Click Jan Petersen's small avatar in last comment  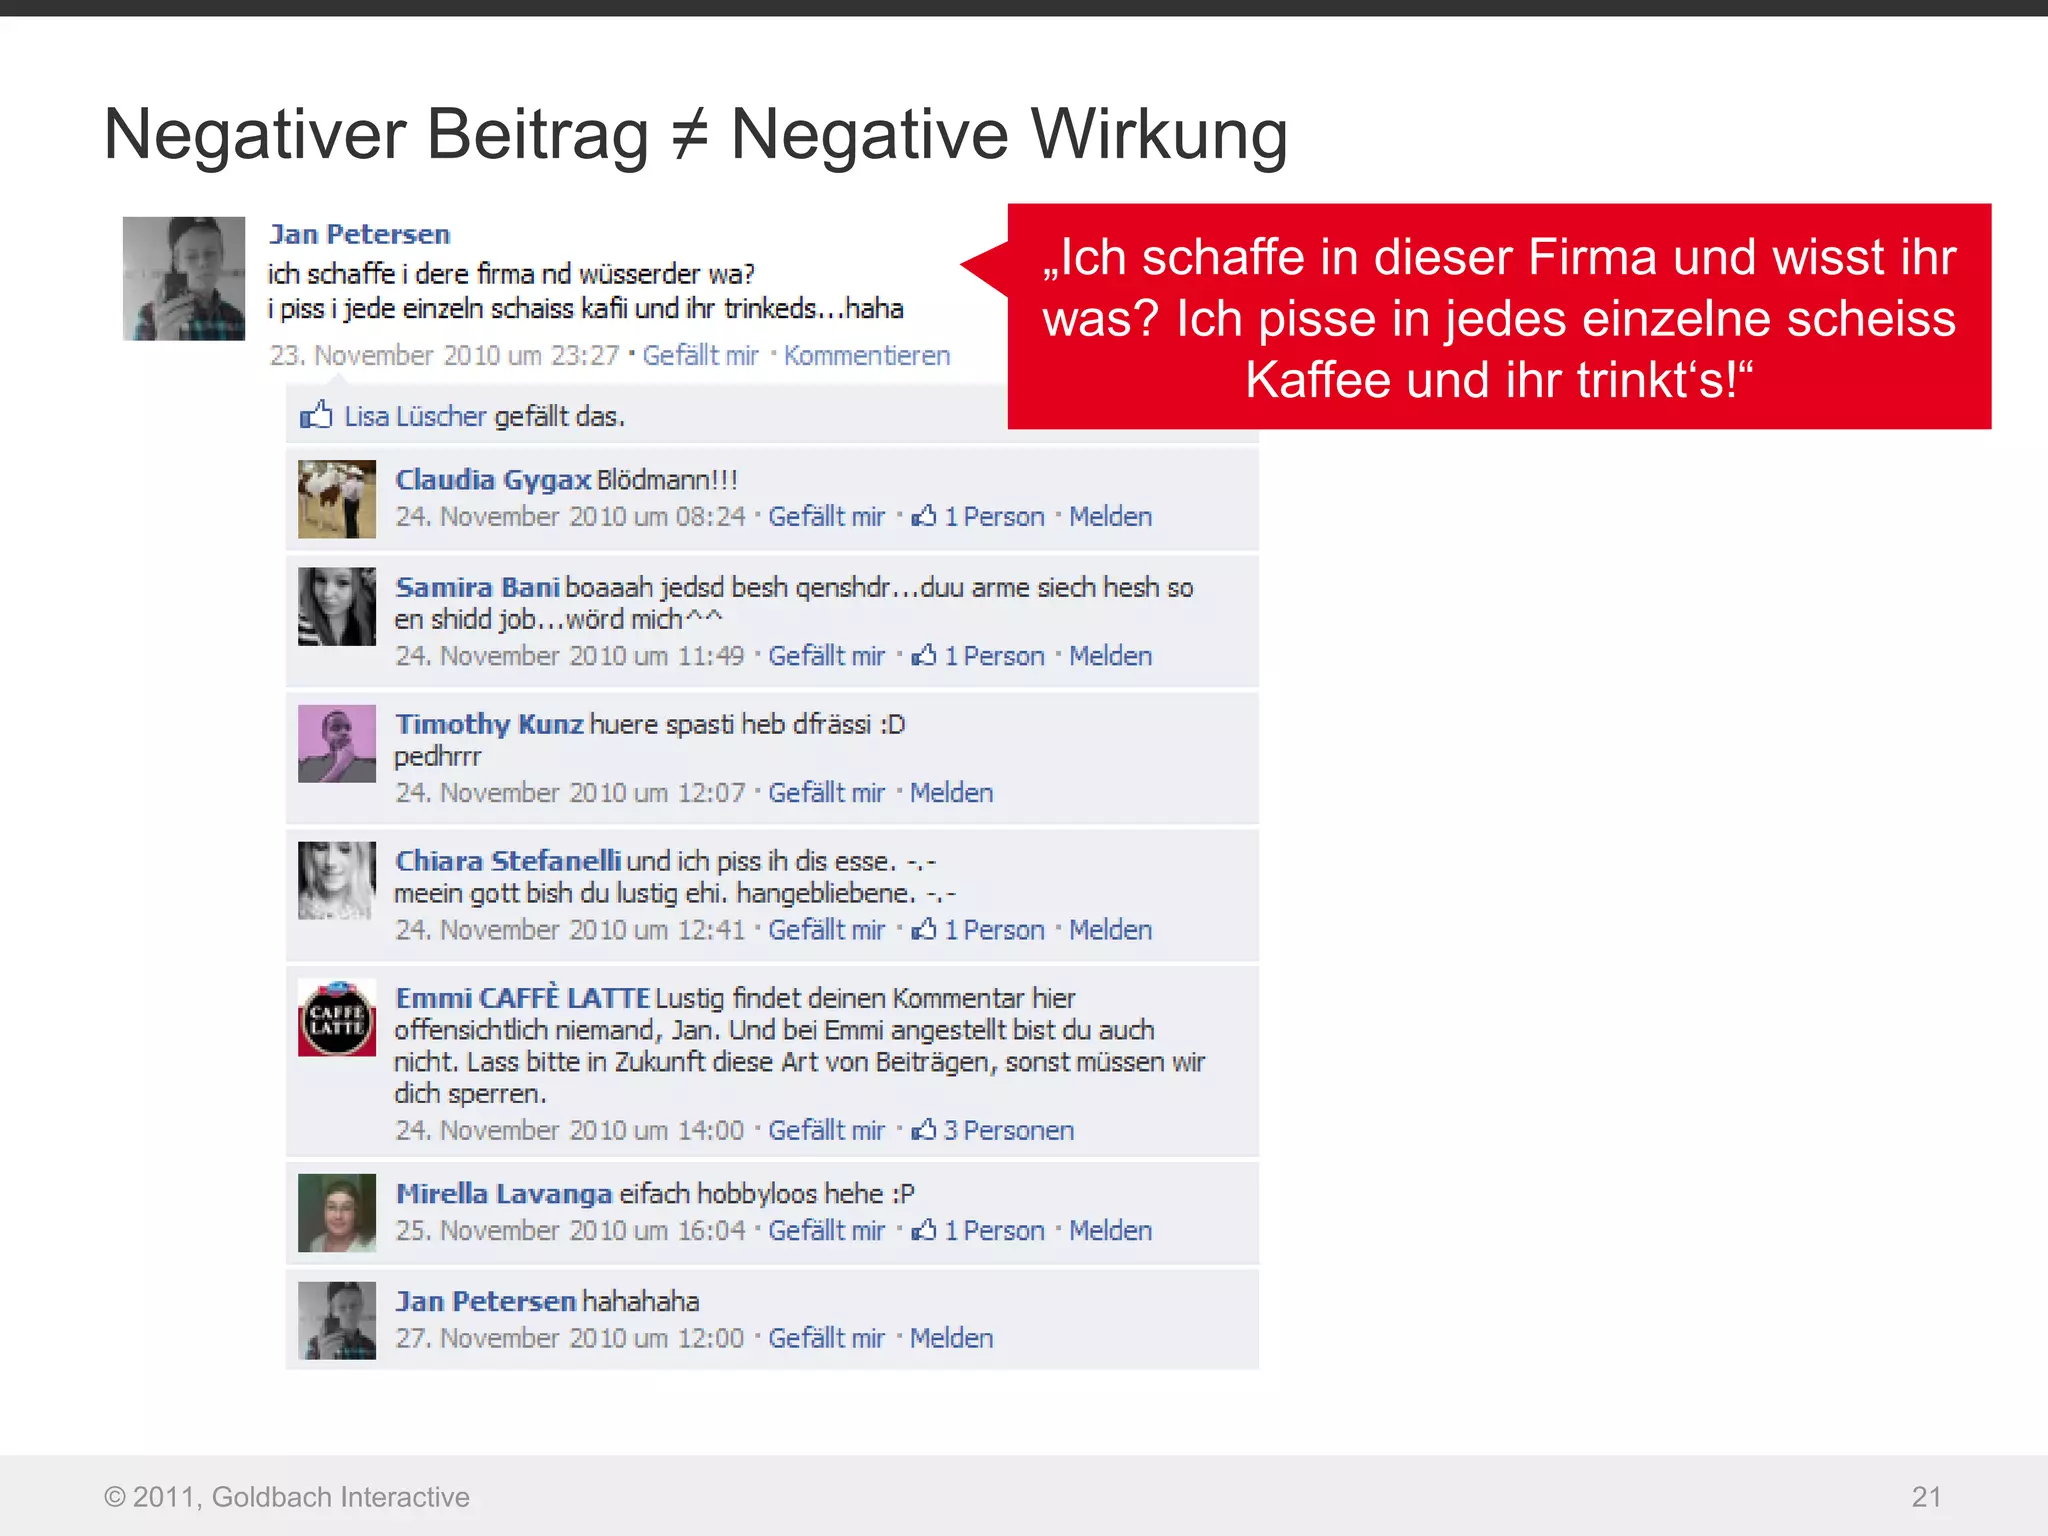click(x=337, y=1320)
